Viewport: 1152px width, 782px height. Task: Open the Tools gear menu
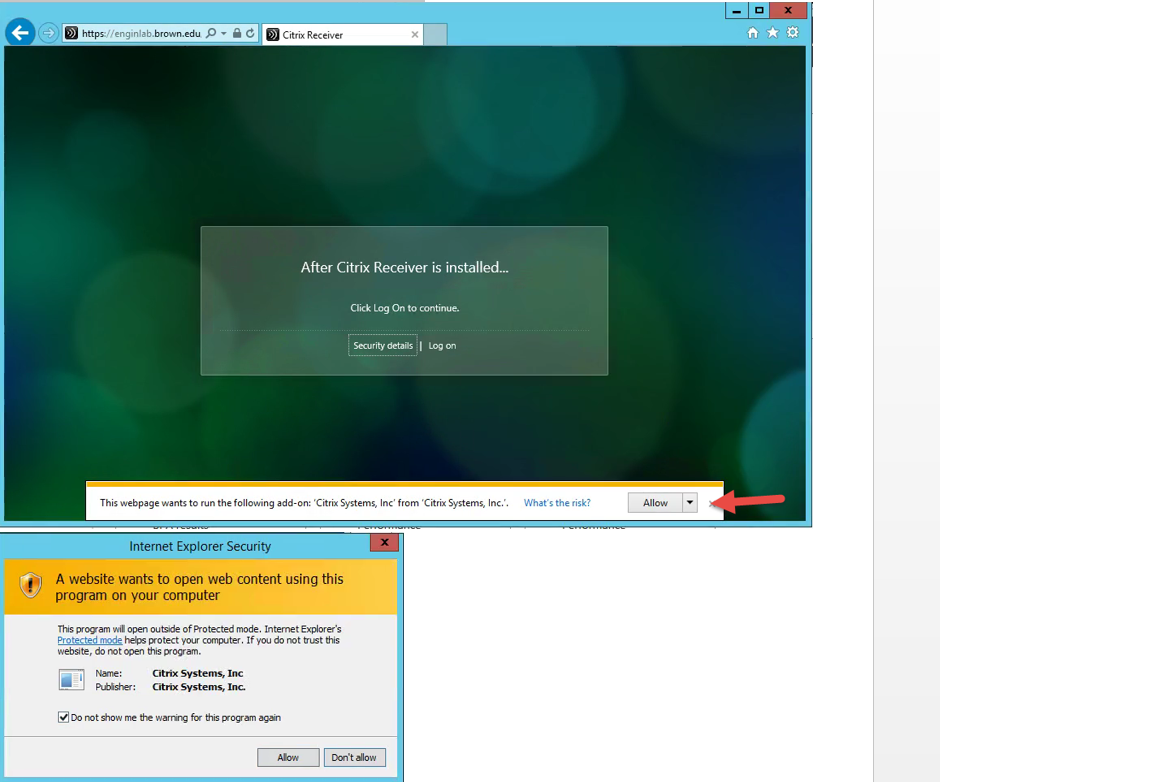click(793, 32)
